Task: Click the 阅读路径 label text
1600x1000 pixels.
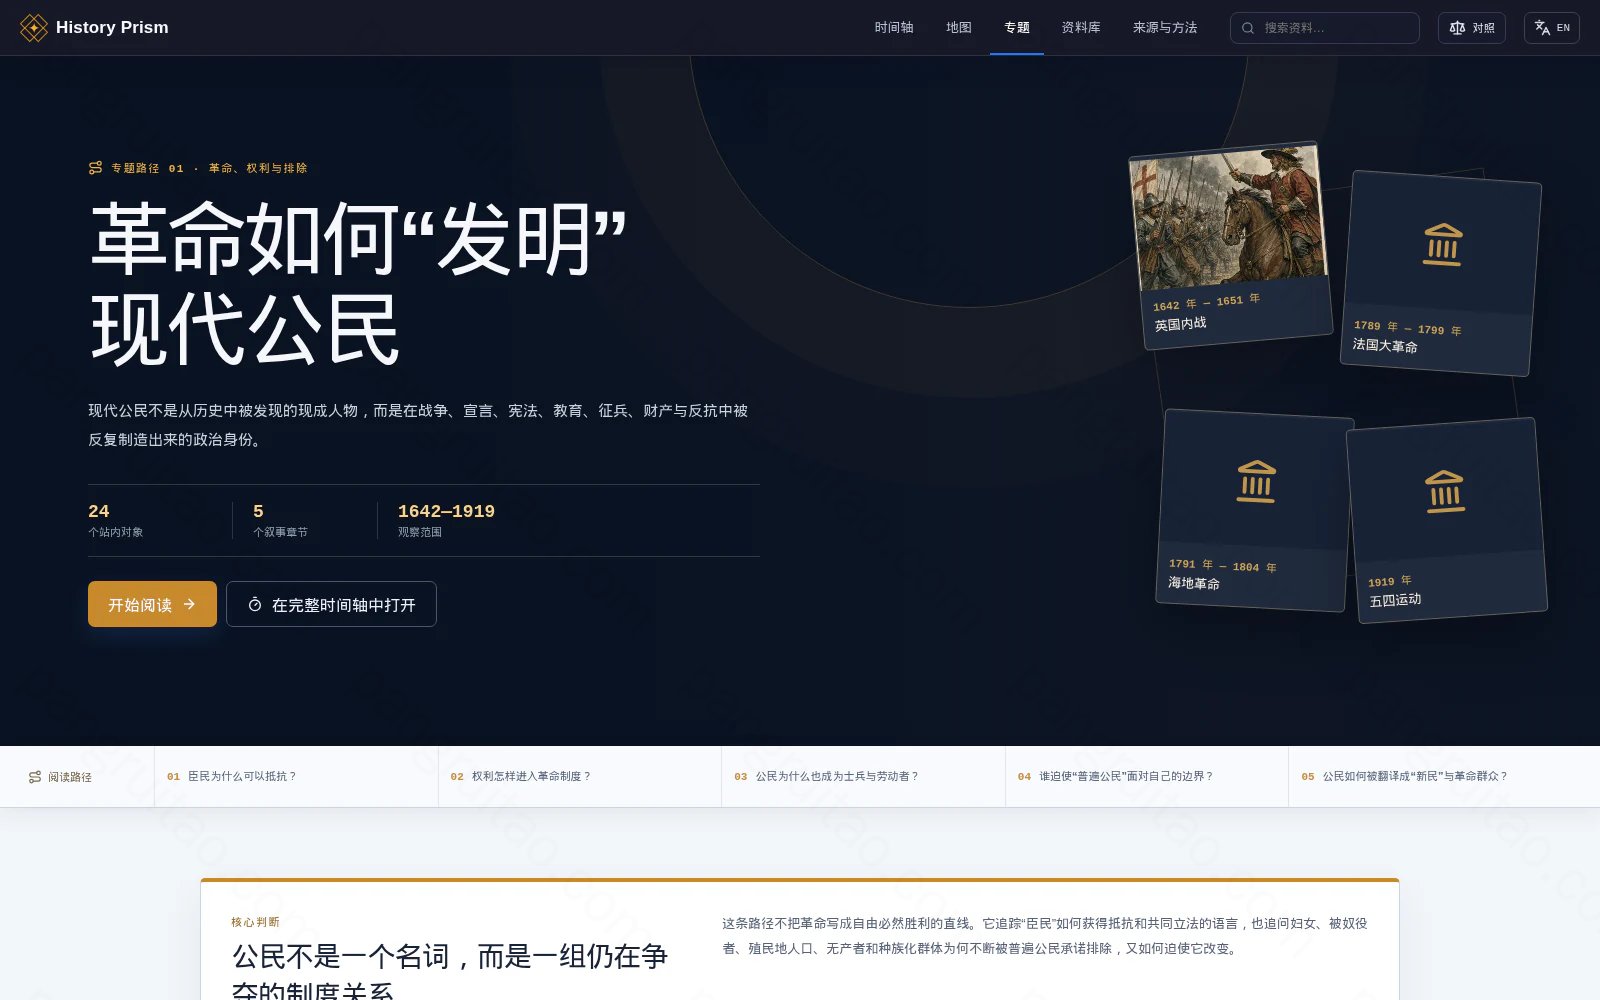Action: tap(70, 777)
